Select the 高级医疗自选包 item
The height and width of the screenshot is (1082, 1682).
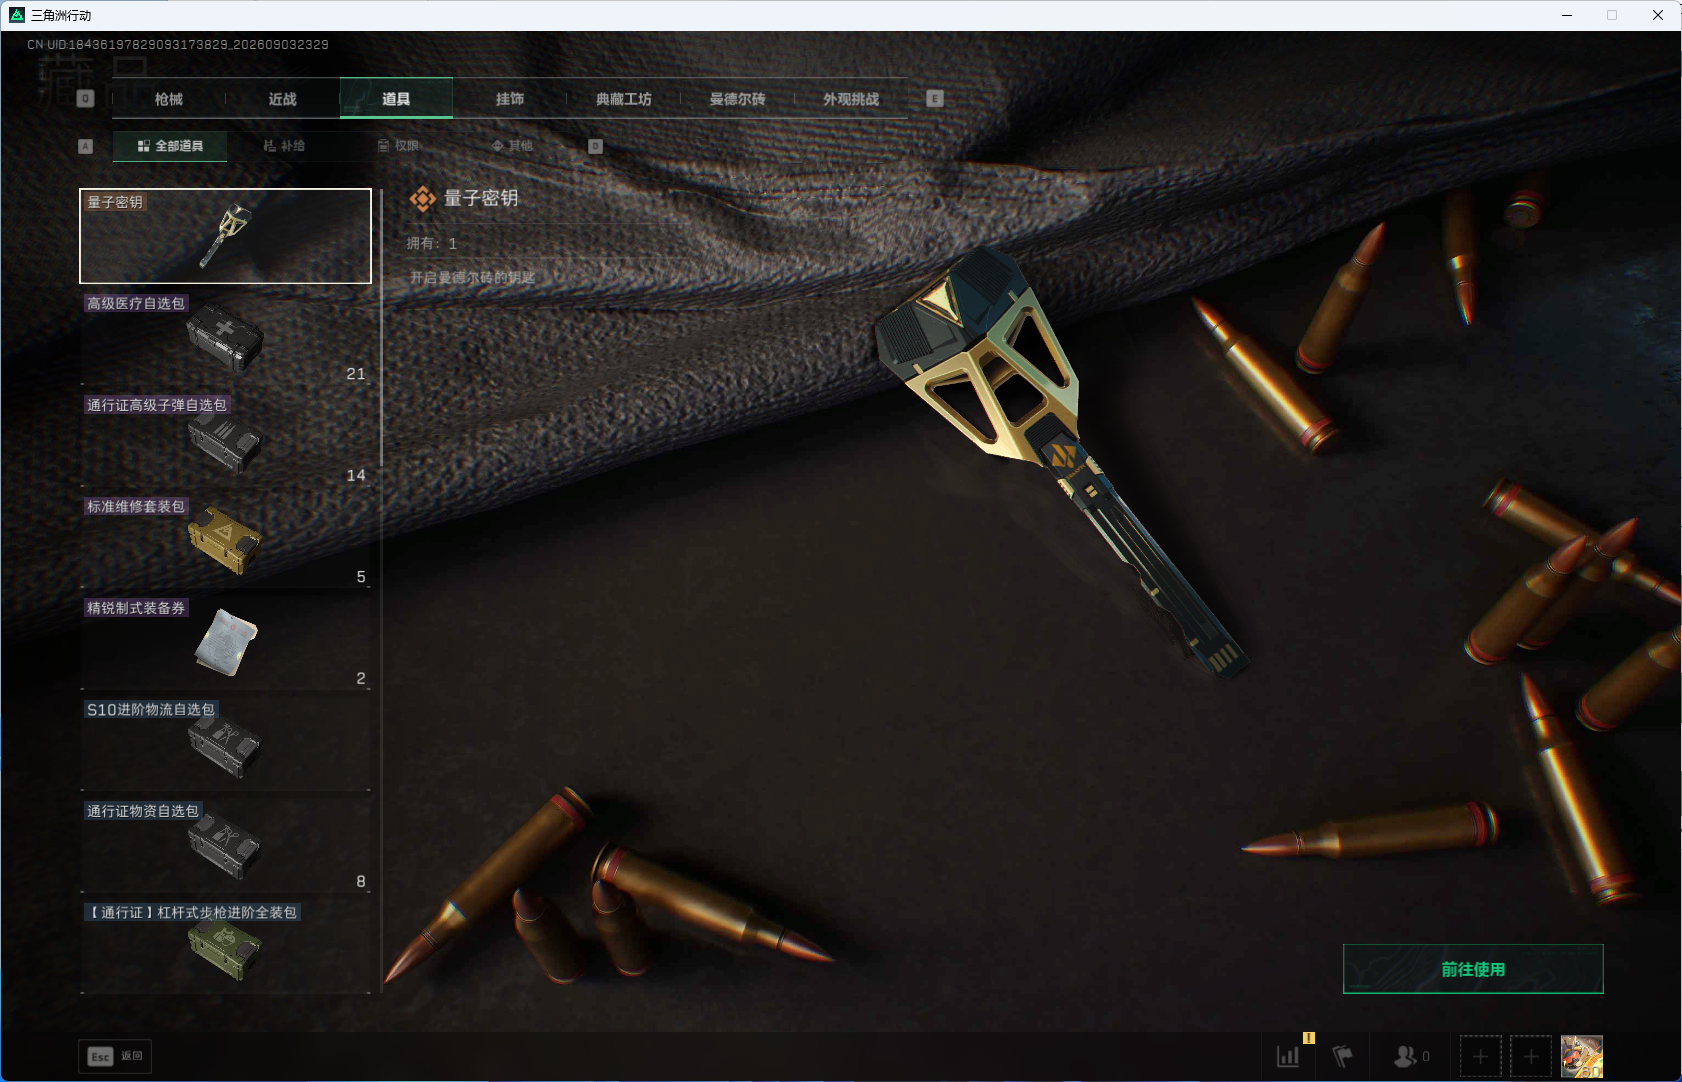[225, 338]
